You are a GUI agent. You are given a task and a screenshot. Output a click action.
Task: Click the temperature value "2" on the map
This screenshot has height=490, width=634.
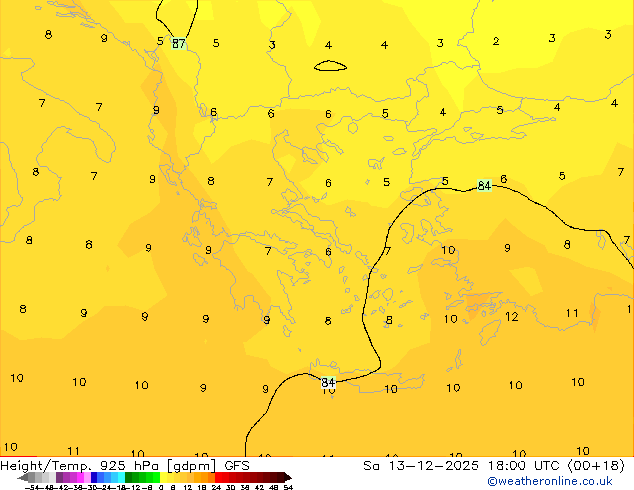pyautogui.click(x=496, y=41)
